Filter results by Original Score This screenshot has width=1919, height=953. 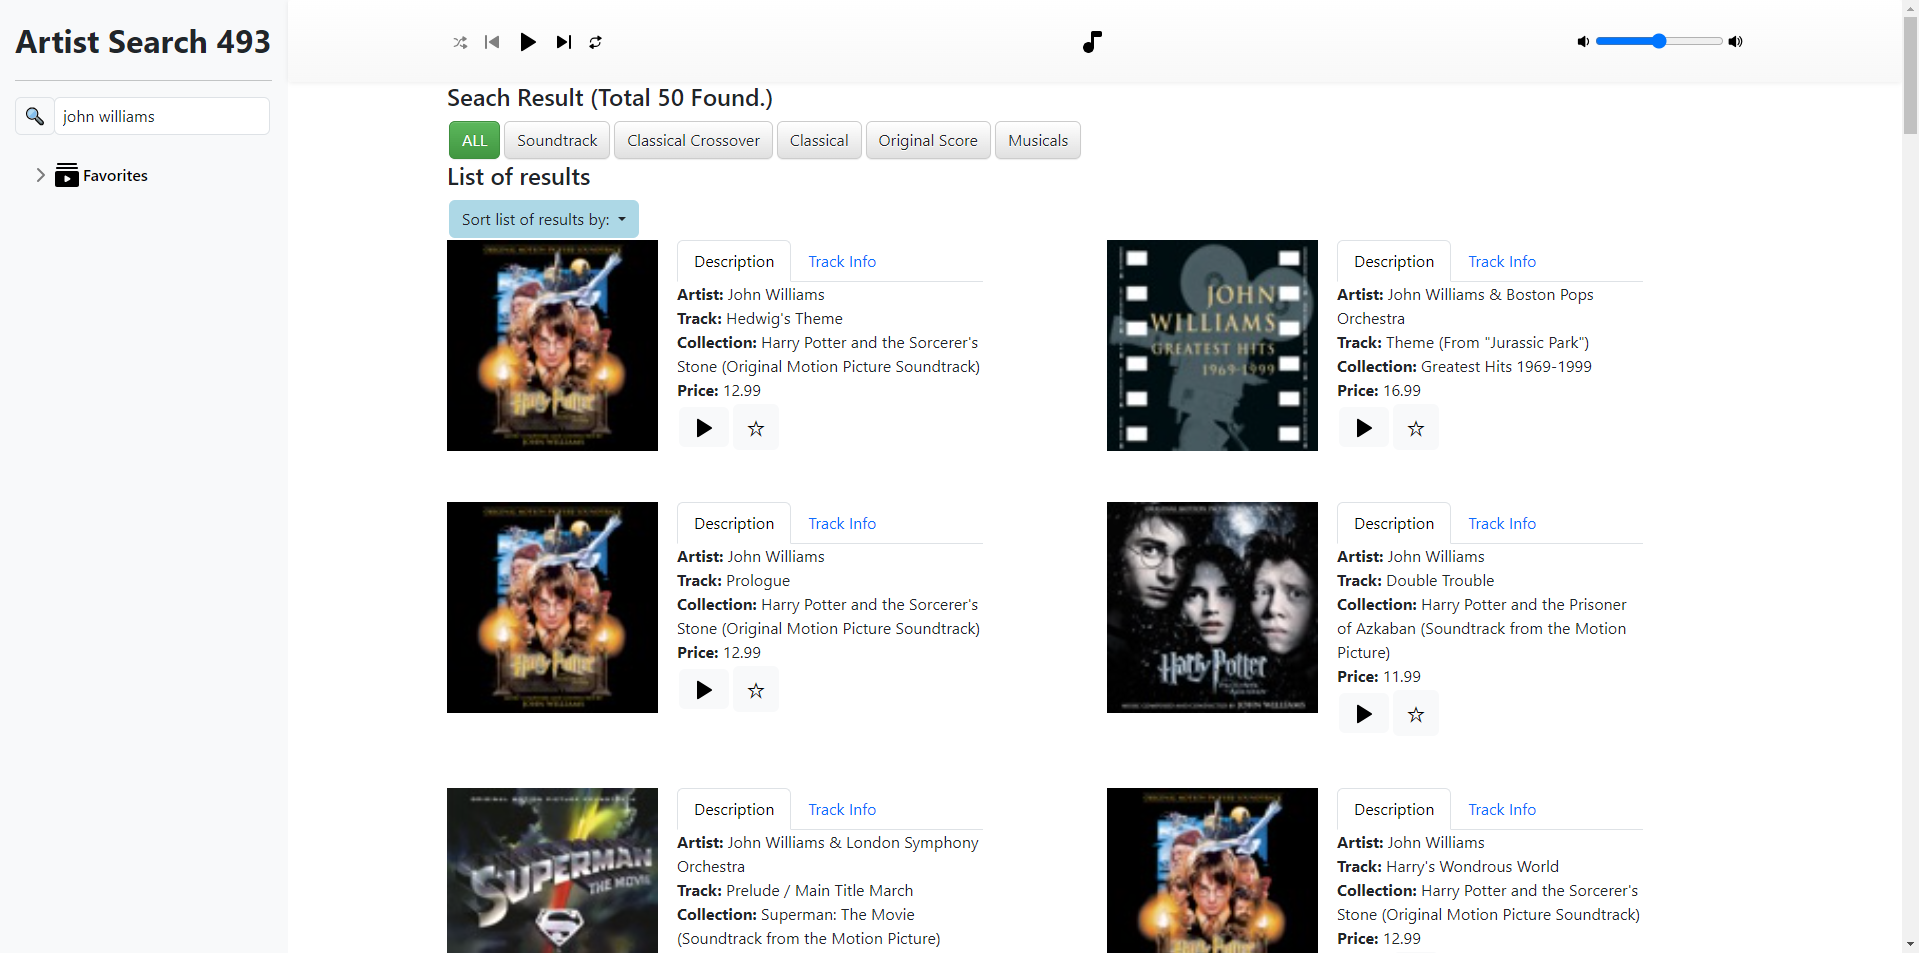[928, 141]
